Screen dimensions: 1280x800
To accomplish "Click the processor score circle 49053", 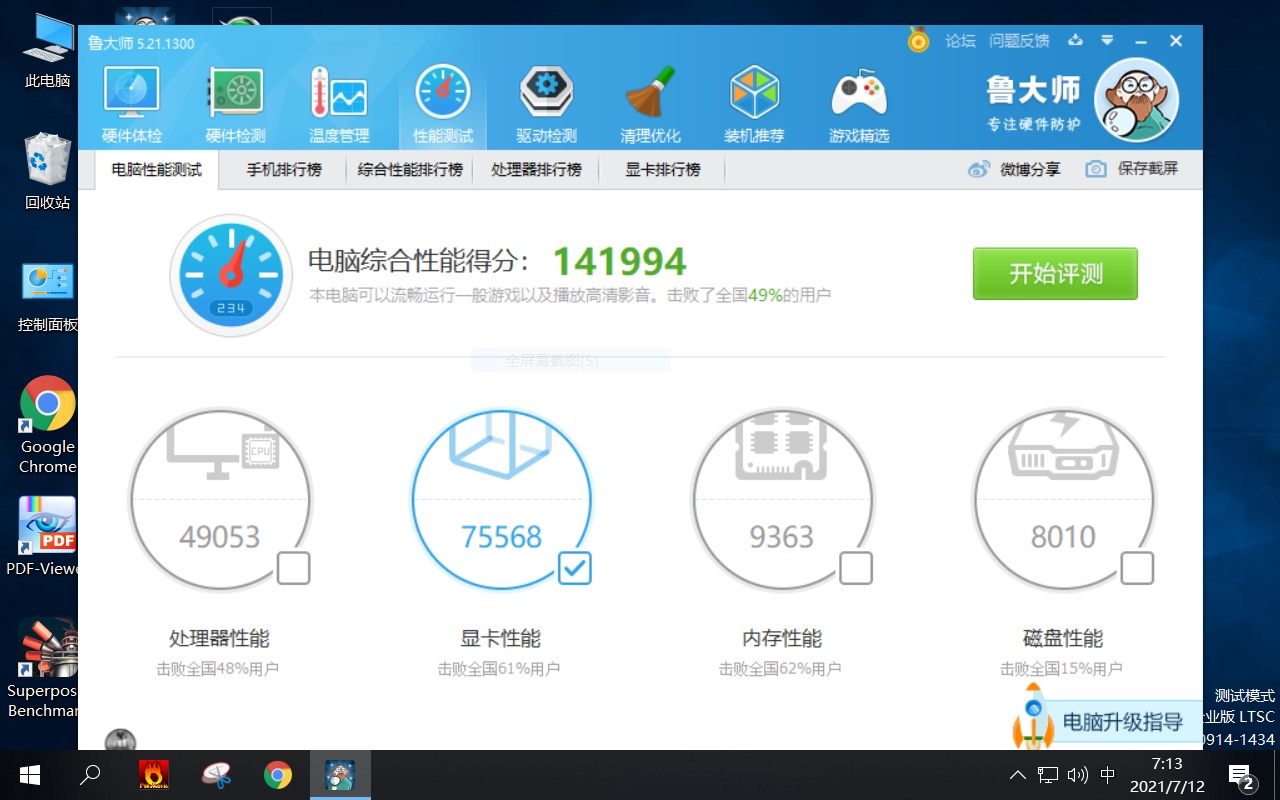I will click(220, 500).
